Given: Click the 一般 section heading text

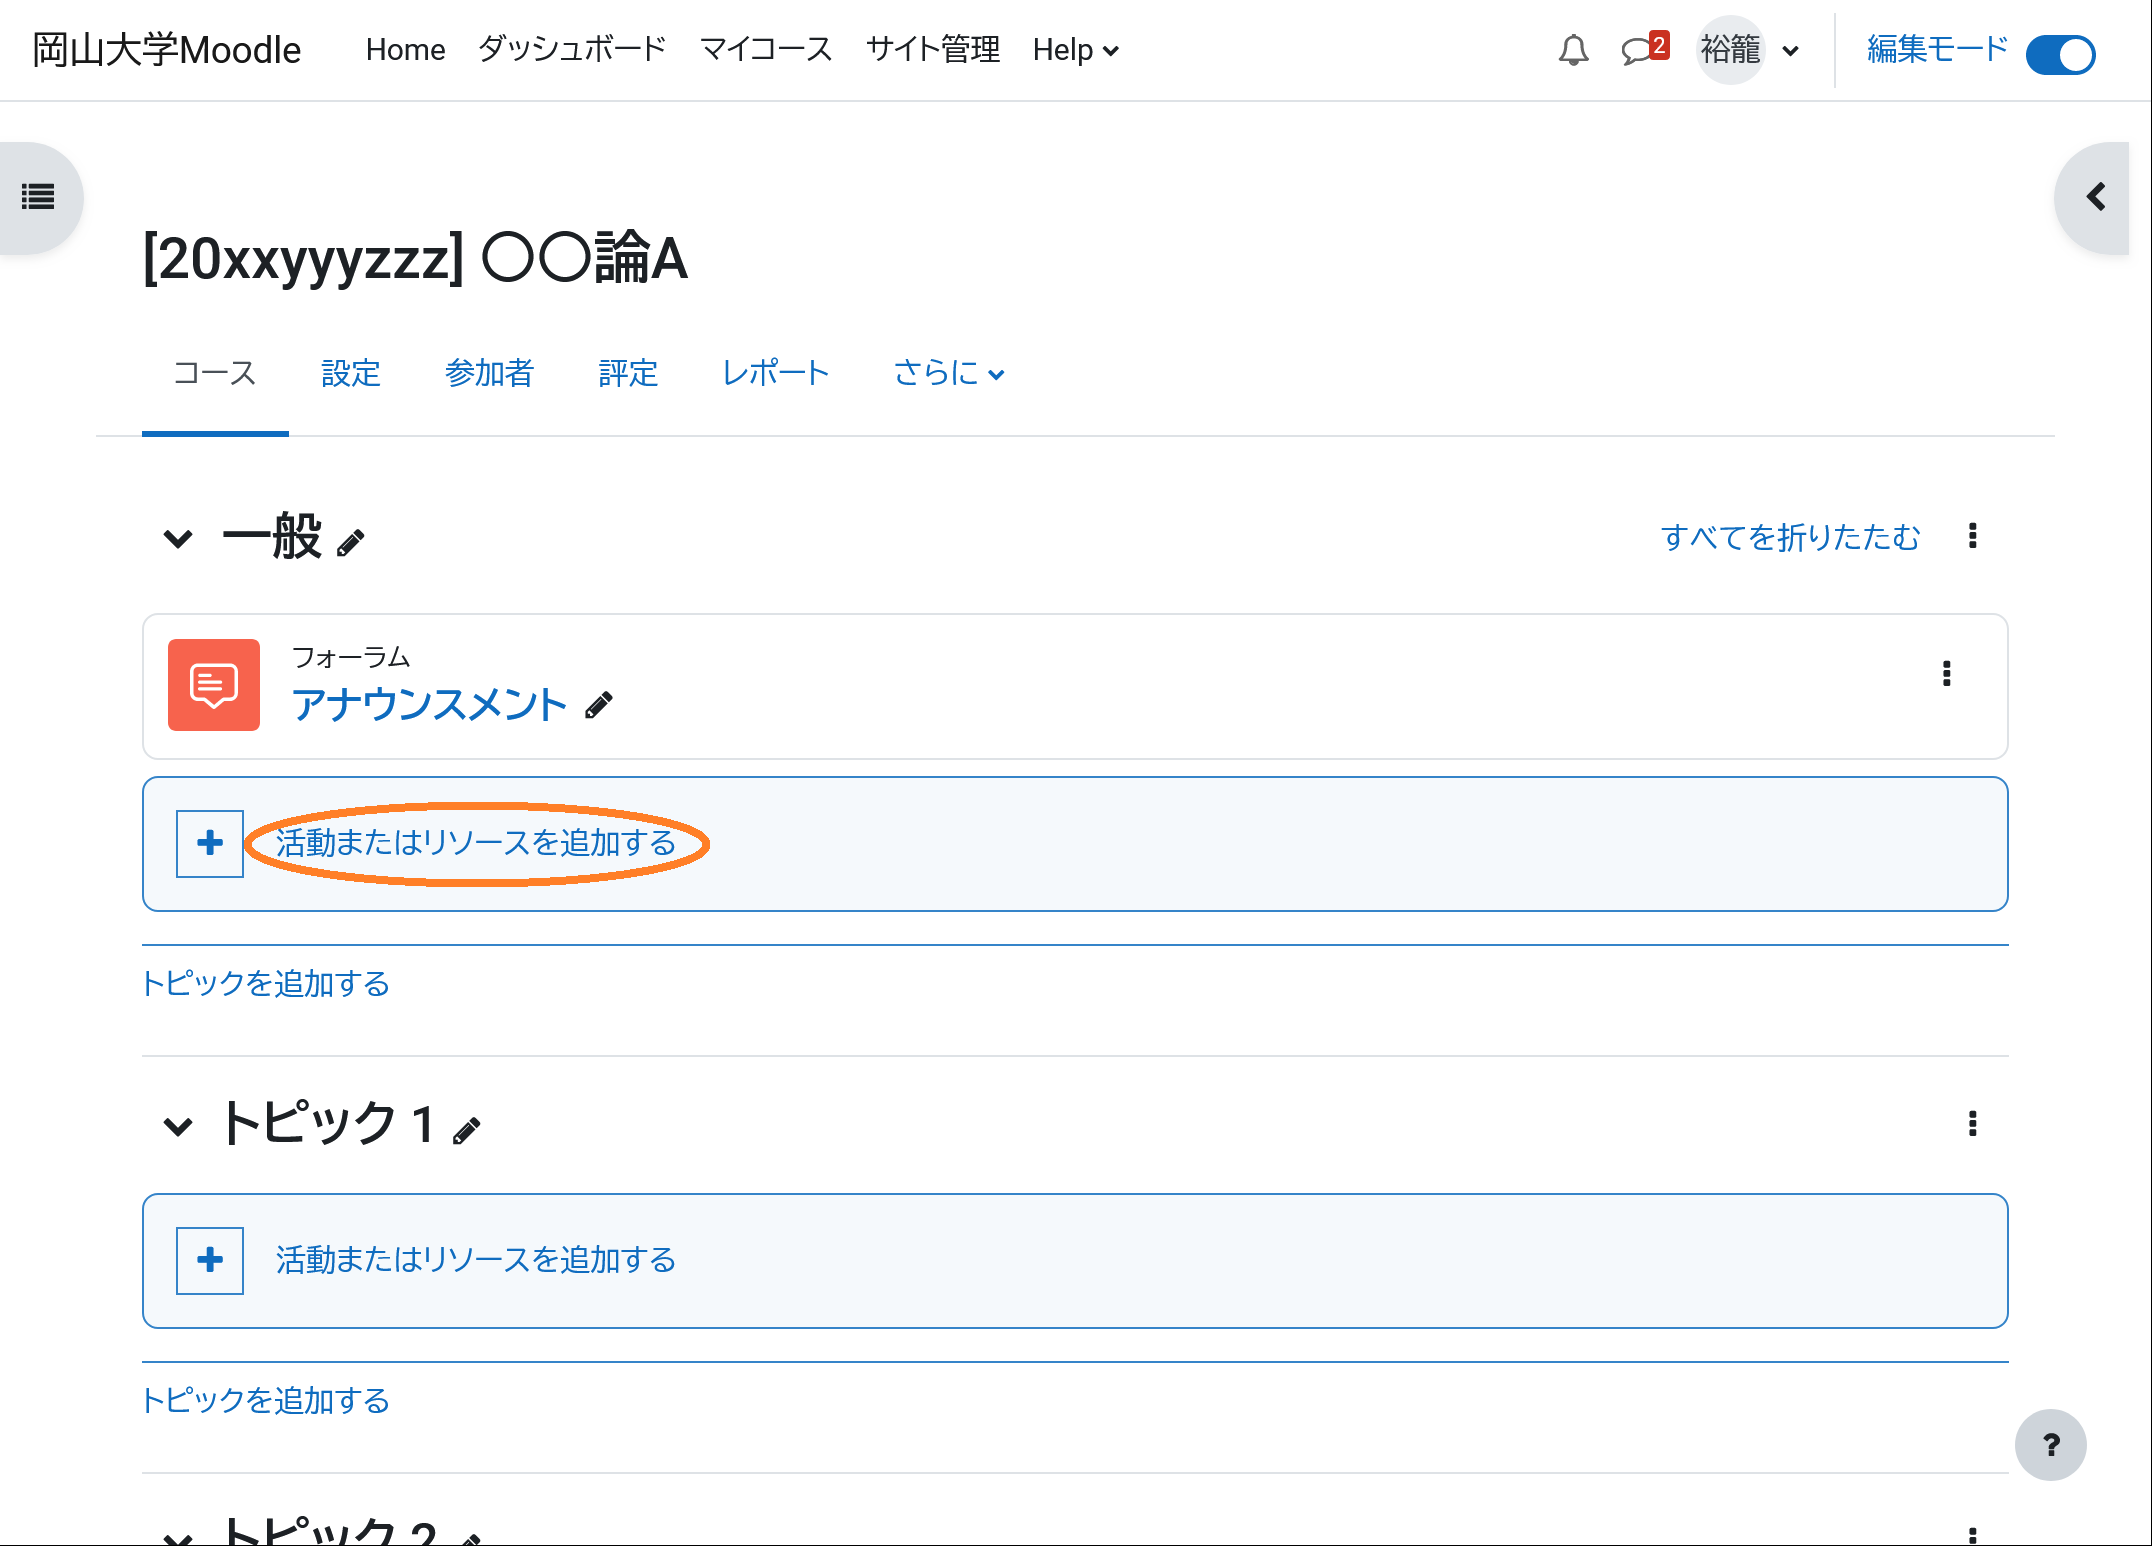Looking at the screenshot, I should (272, 538).
